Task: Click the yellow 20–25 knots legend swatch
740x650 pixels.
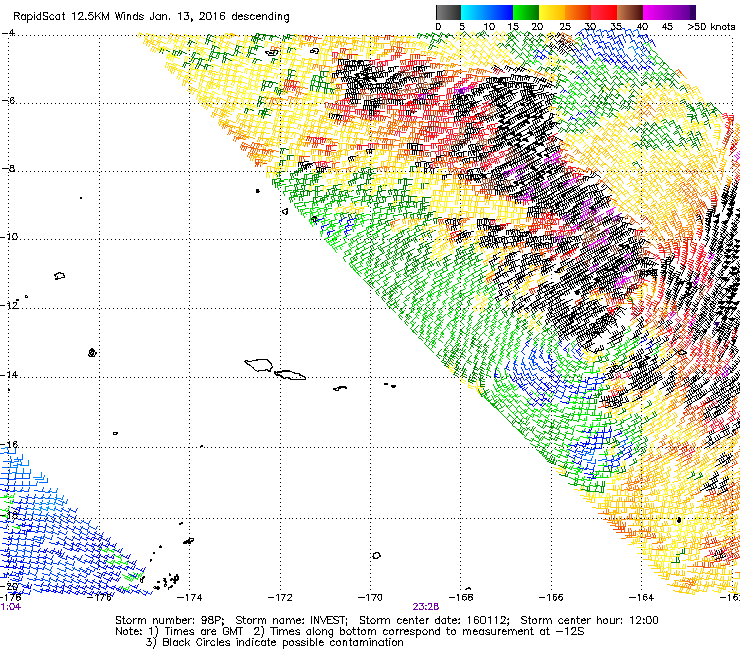Action: [552, 12]
